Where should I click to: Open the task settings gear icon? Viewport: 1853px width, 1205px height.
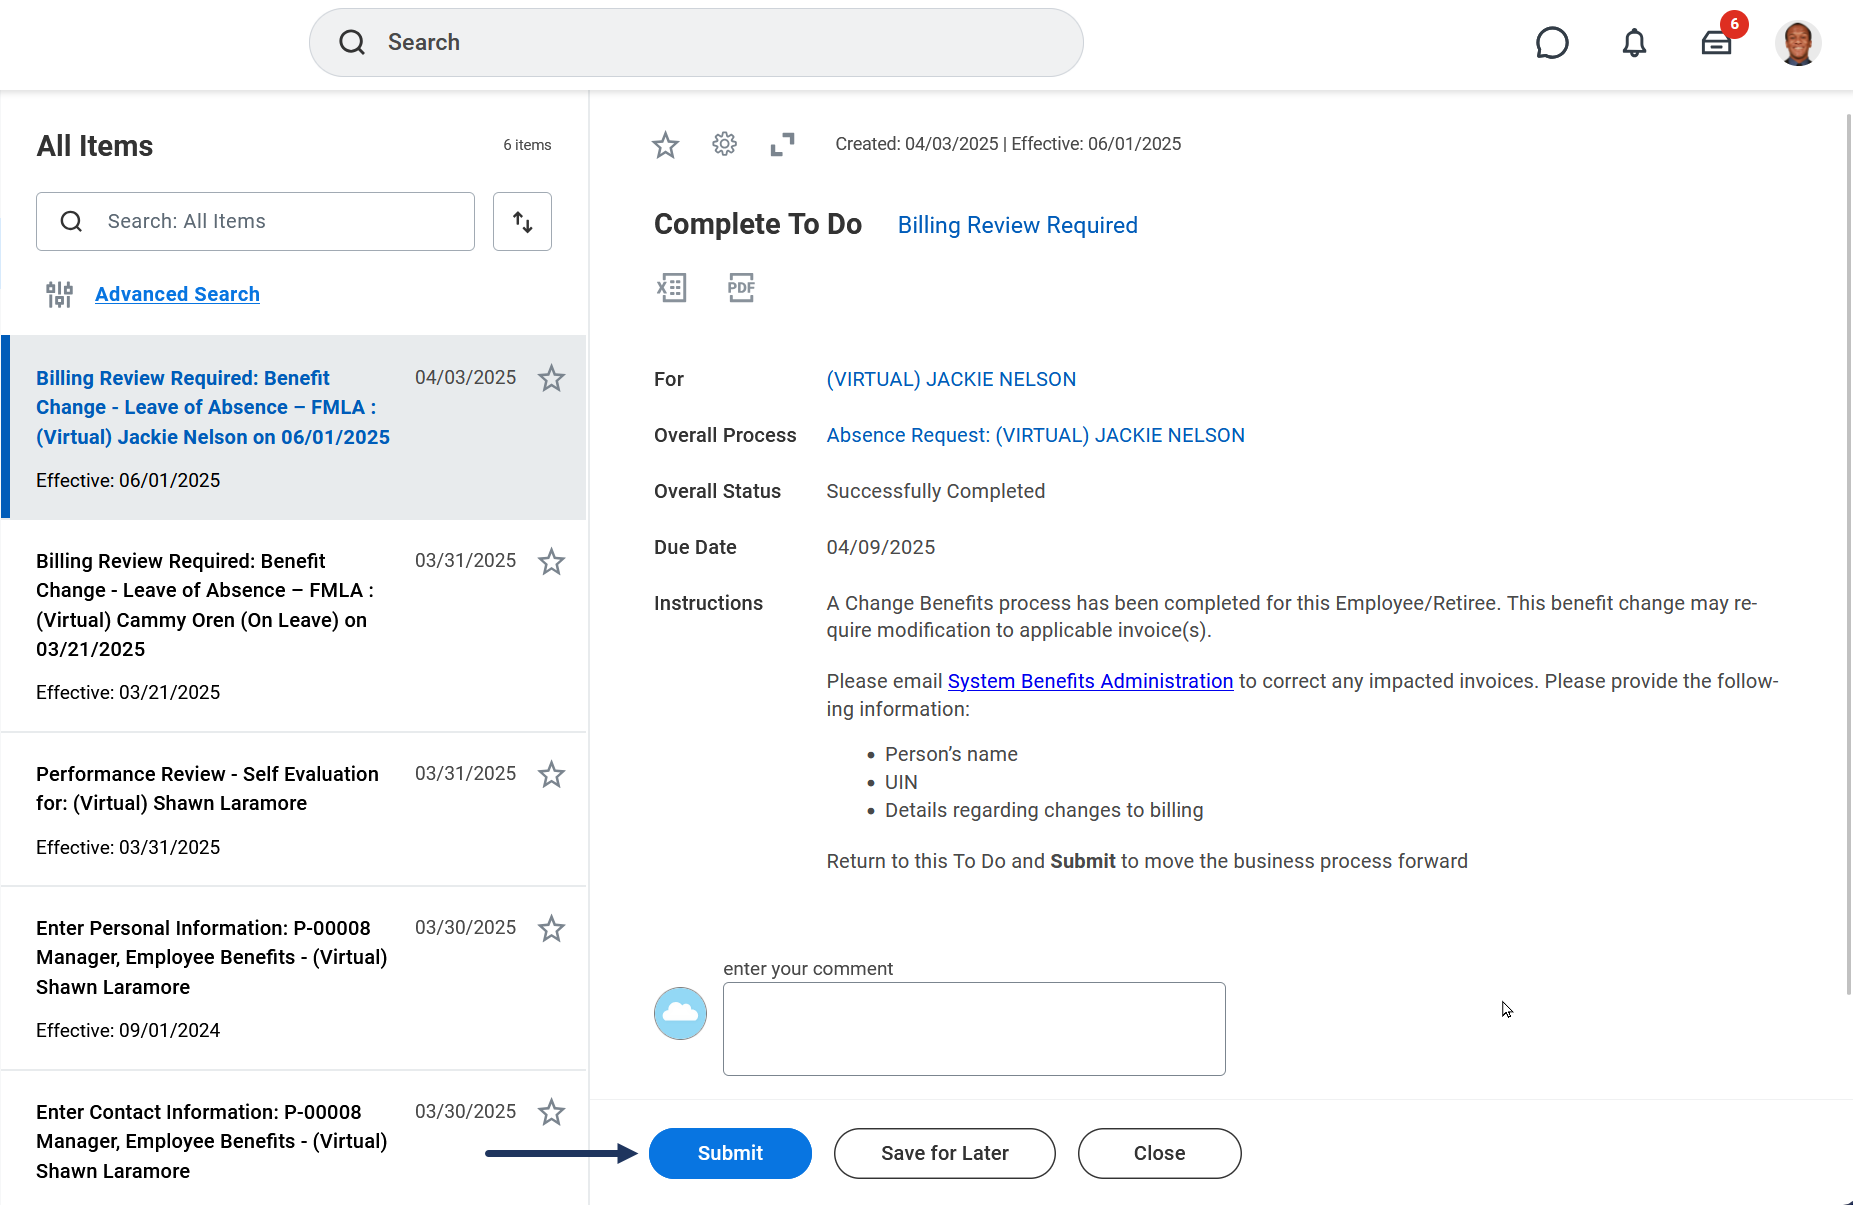(724, 144)
